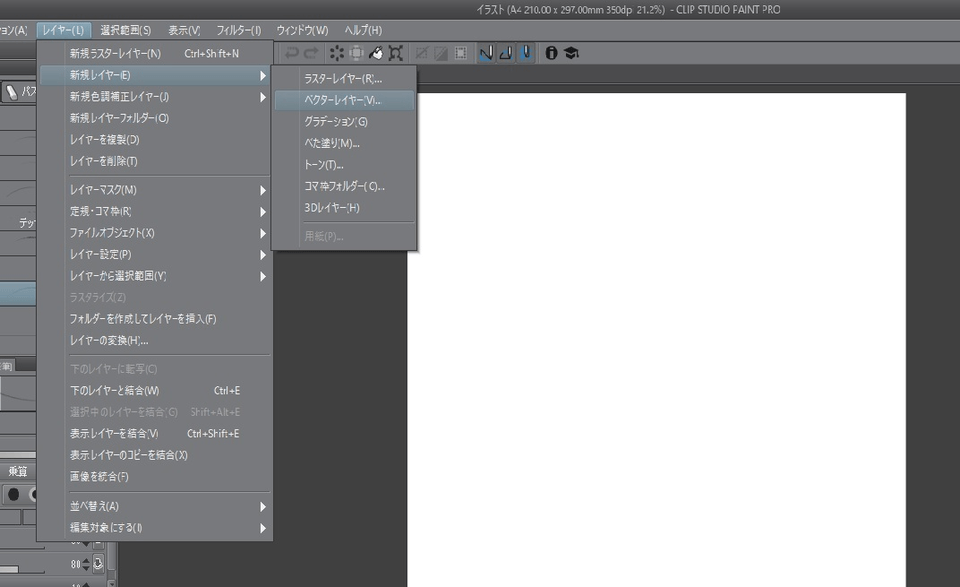This screenshot has width=960, height=587.
Task: Open the CLIP STUDIO info icon
Action: pyautogui.click(x=551, y=53)
